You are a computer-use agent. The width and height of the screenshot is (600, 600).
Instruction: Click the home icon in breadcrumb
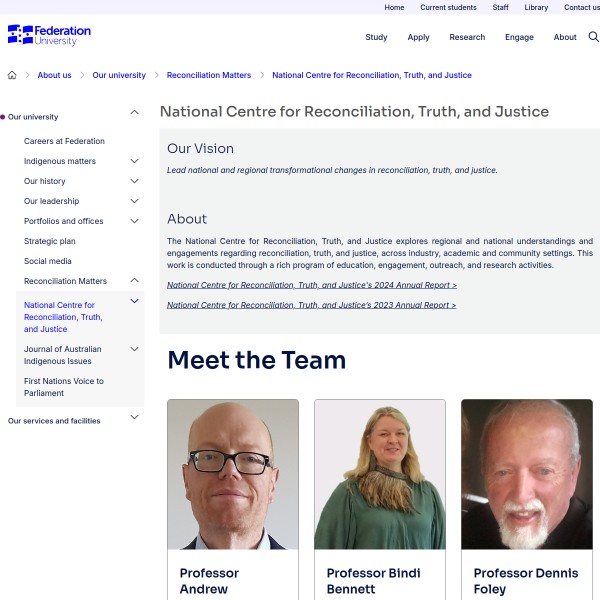click(x=12, y=75)
